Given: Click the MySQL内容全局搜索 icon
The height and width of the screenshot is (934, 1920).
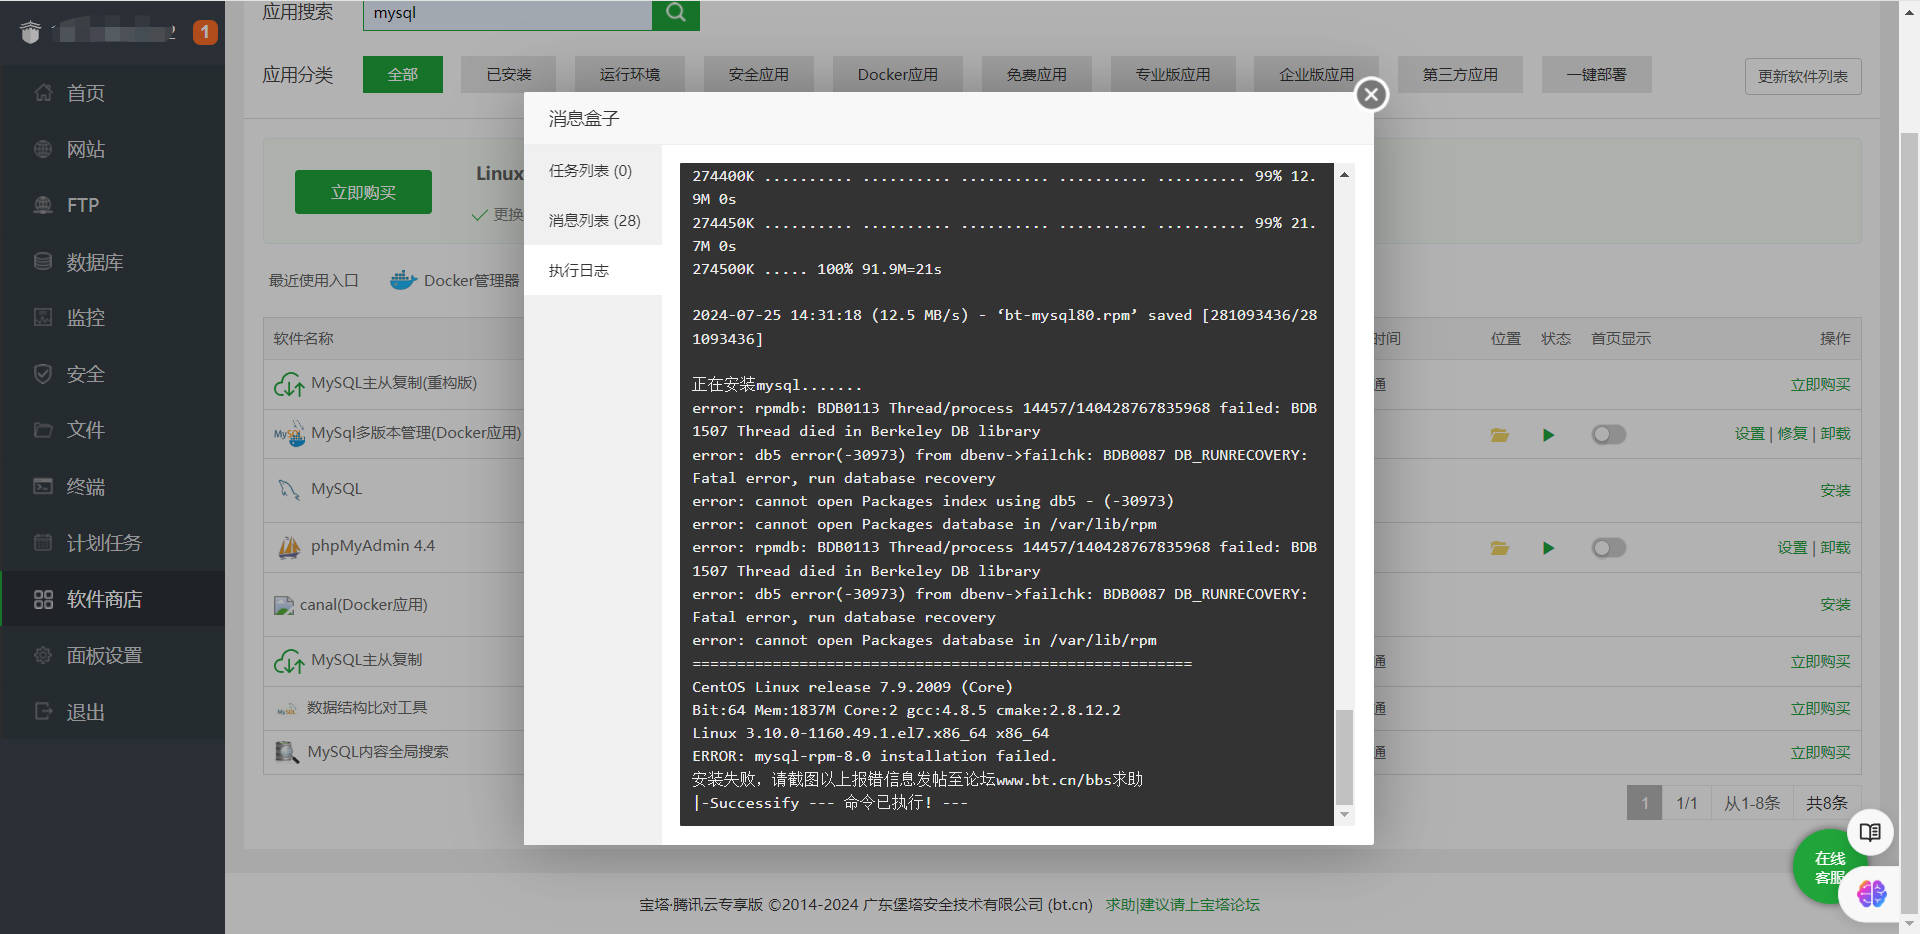Looking at the screenshot, I should [287, 752].
